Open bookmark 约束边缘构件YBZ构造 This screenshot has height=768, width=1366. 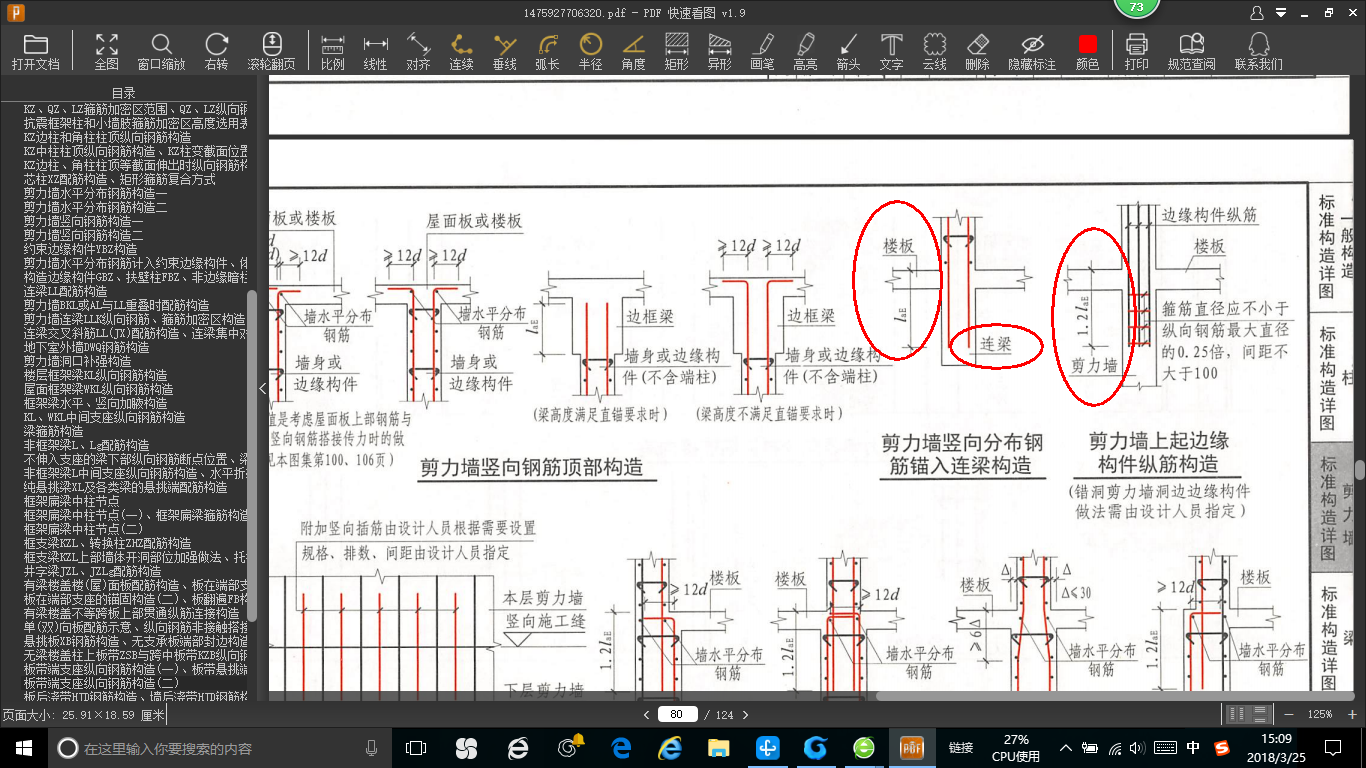[x=80, y=248]
